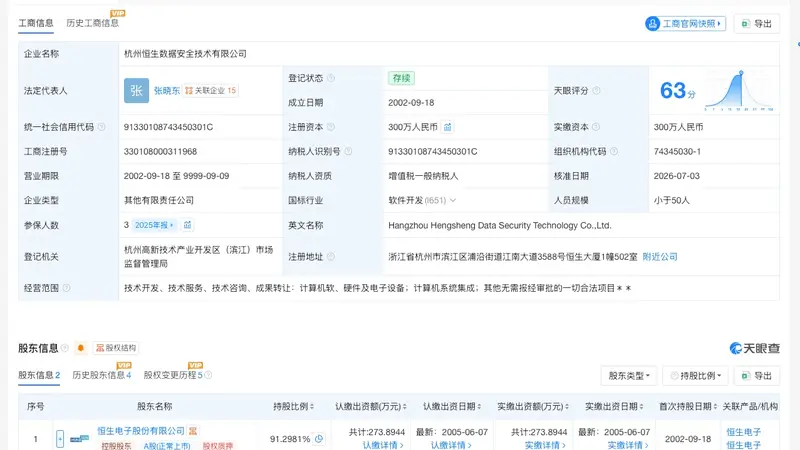Viewport: 800px width, 450px height.
Task: Export shareholder list with 导出 button
Action: coord(757,376)
